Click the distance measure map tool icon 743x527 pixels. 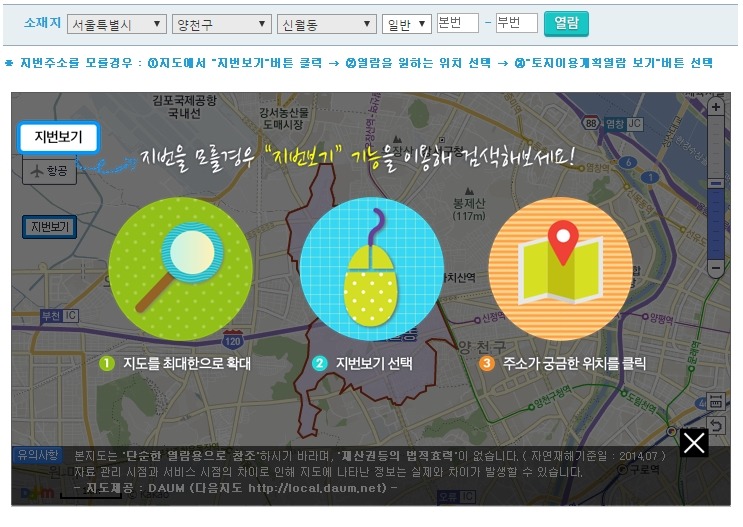[x=716, y=401]
